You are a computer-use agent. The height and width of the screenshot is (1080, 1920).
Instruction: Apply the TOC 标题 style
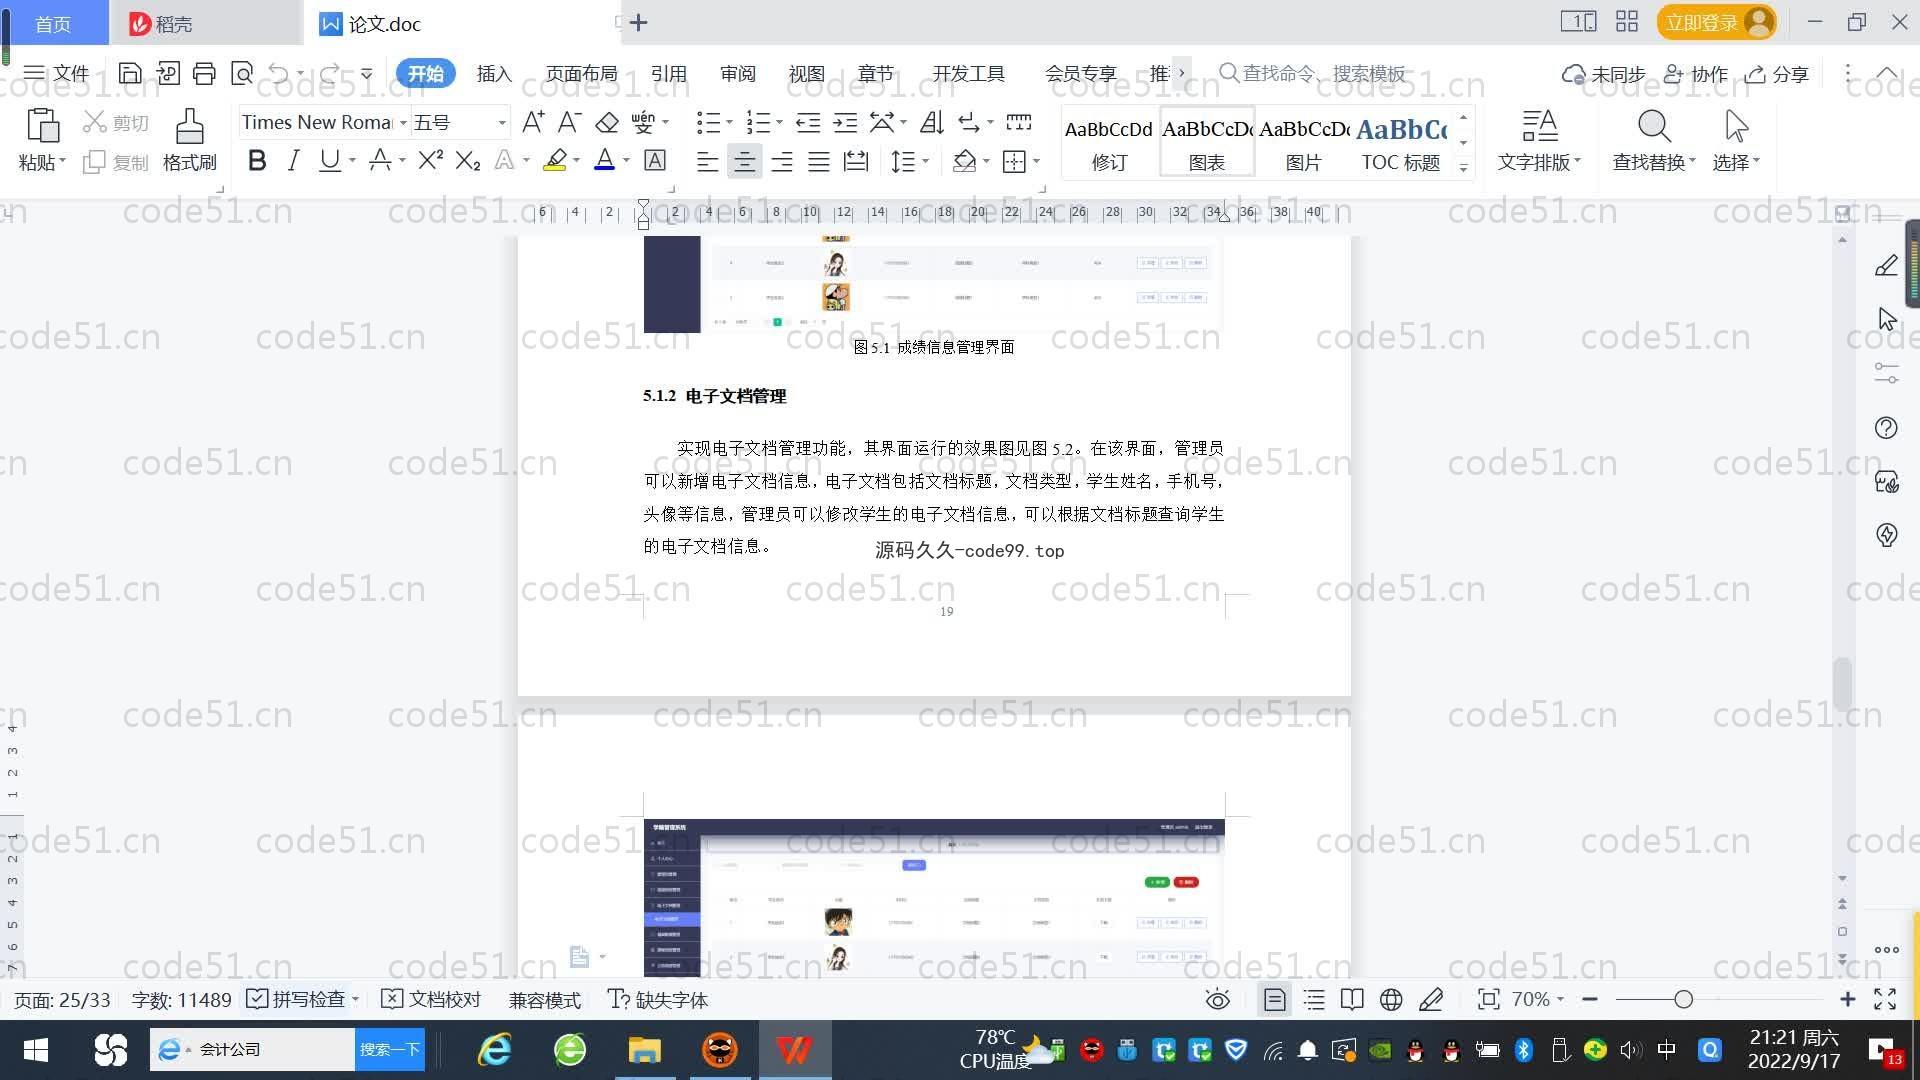[1401, 142]
